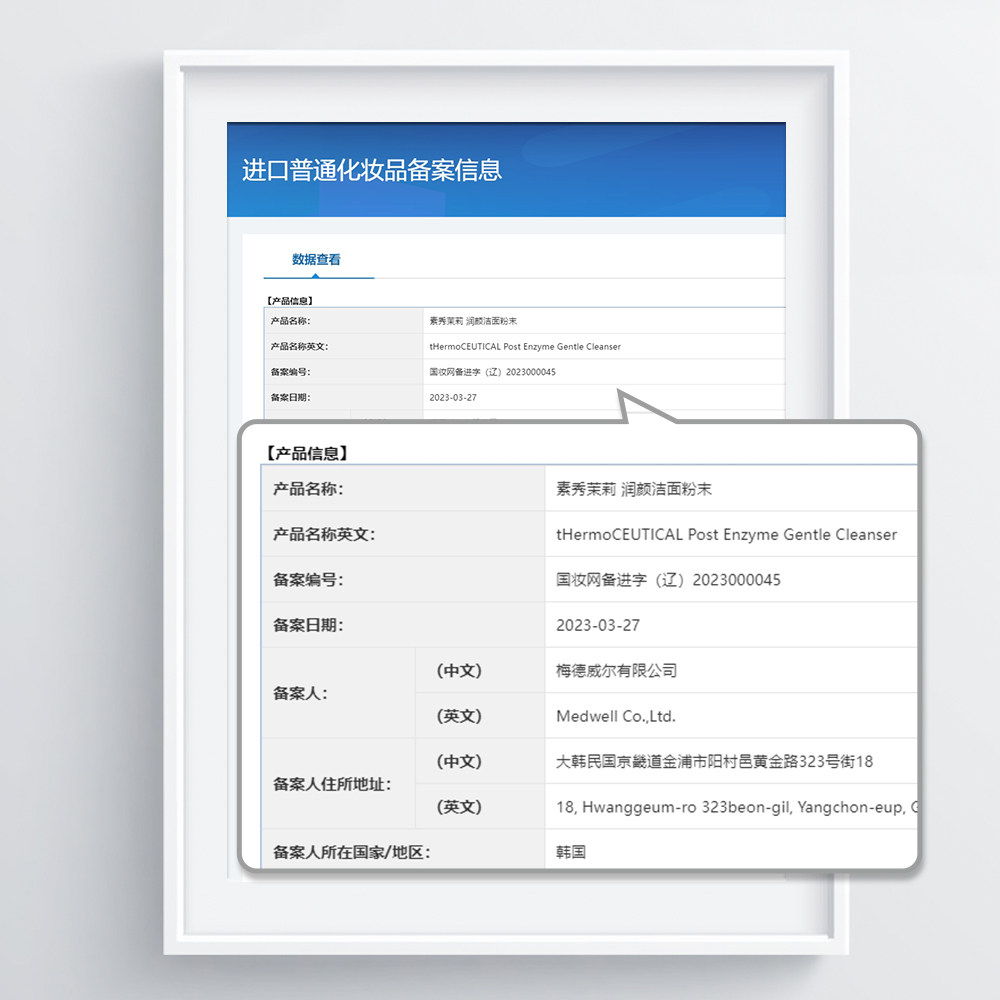Select 产品名称: label in the small background table

pos(290,321)
